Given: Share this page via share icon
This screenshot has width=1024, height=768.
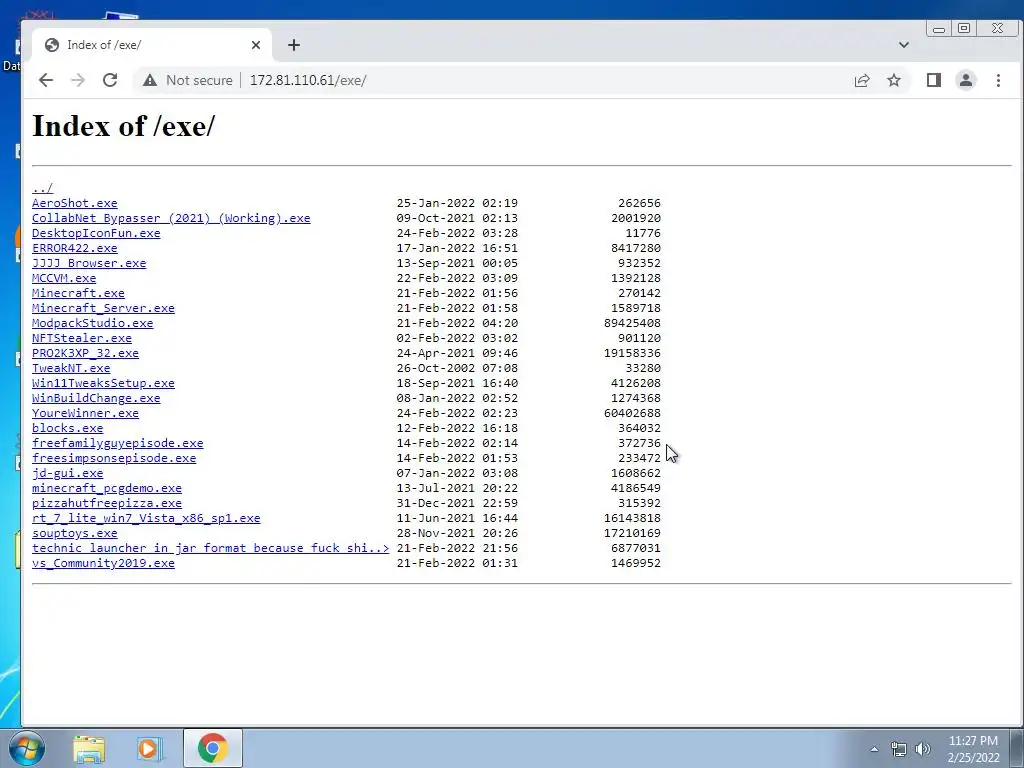Looking at the screenshot, I should click(862, 80).
